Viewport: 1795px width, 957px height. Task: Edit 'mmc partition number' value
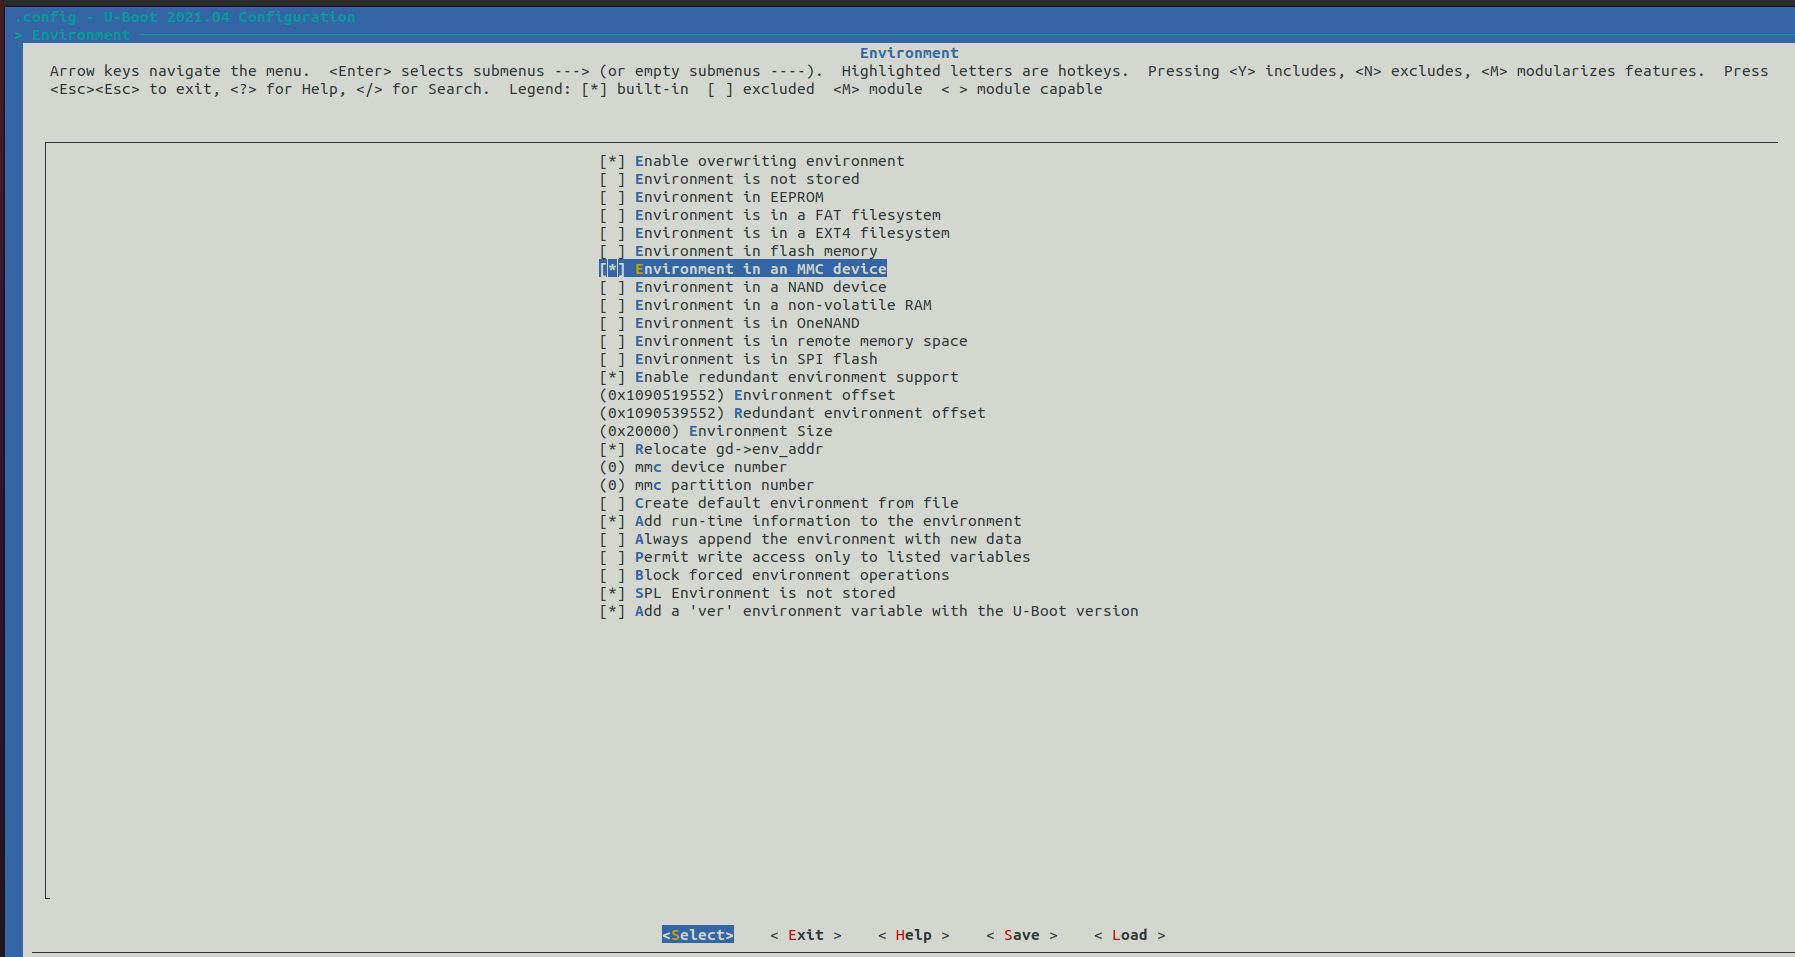pyautogui.click(x=707, y=485)
